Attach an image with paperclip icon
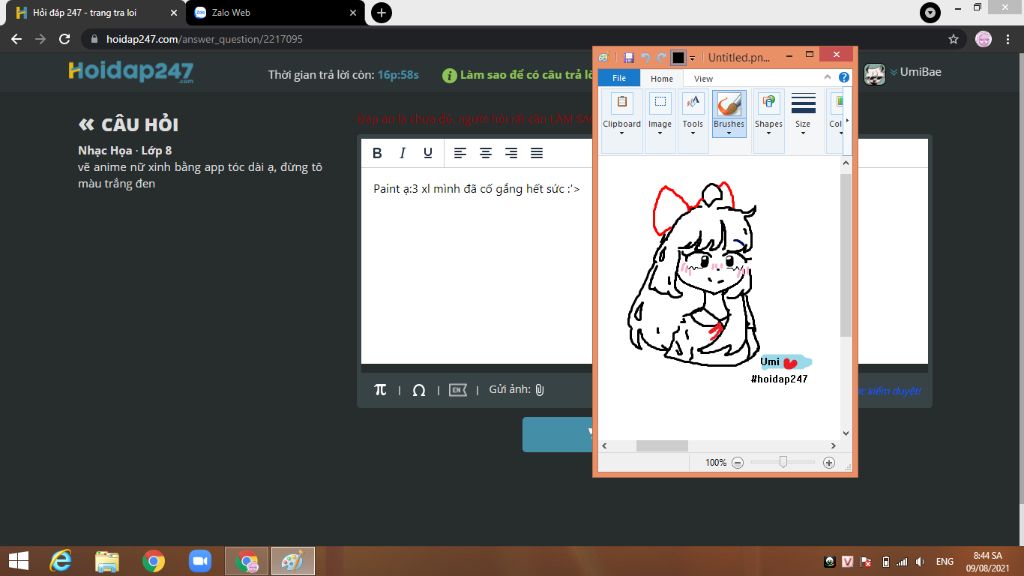The height and width of the screenshot is (576, 1024). coord(539,390)
